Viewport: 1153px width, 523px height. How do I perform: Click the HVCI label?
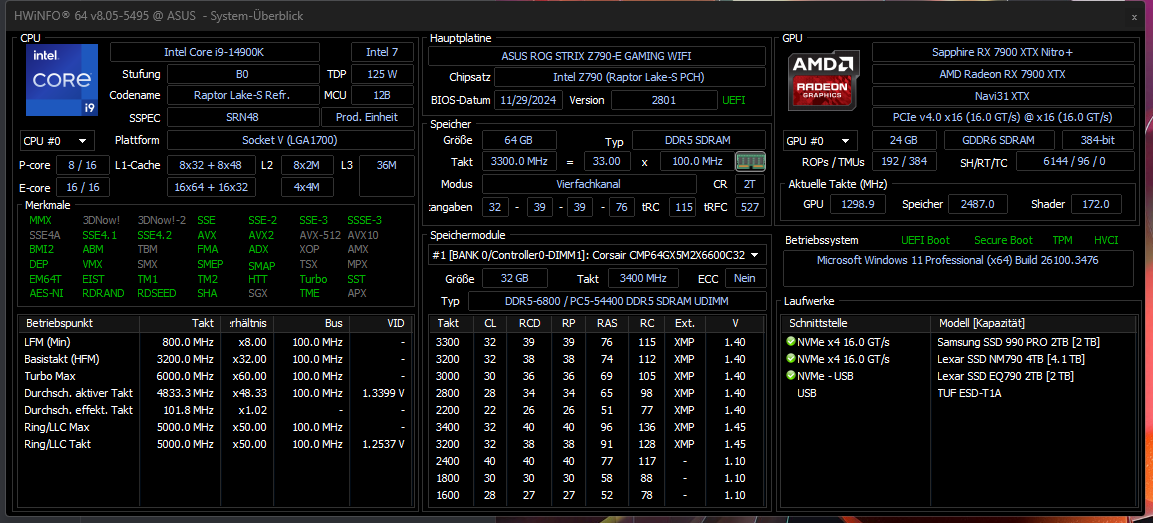tap(1107, 240)
